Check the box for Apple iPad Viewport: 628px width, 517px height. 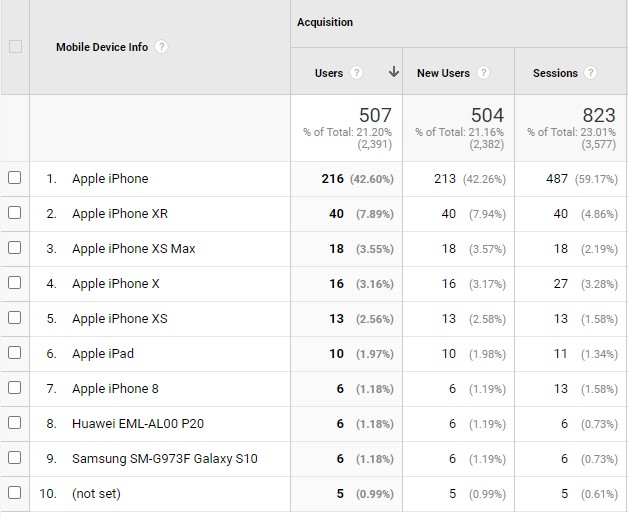coord(15,352)
